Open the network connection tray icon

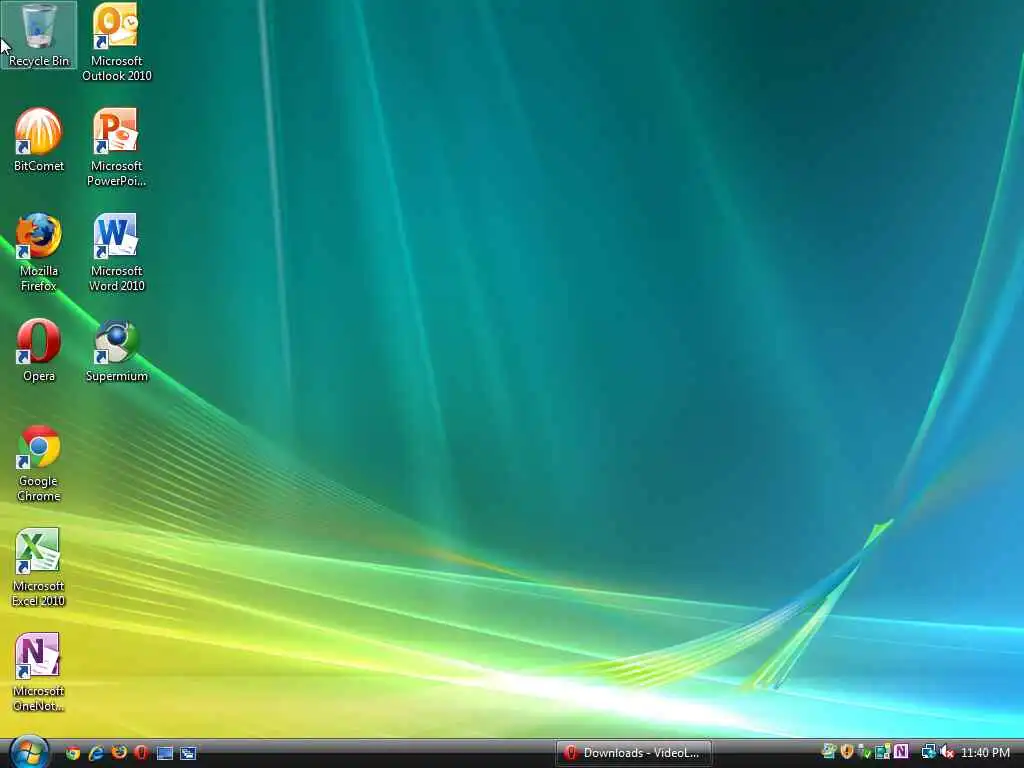point(928,752)
